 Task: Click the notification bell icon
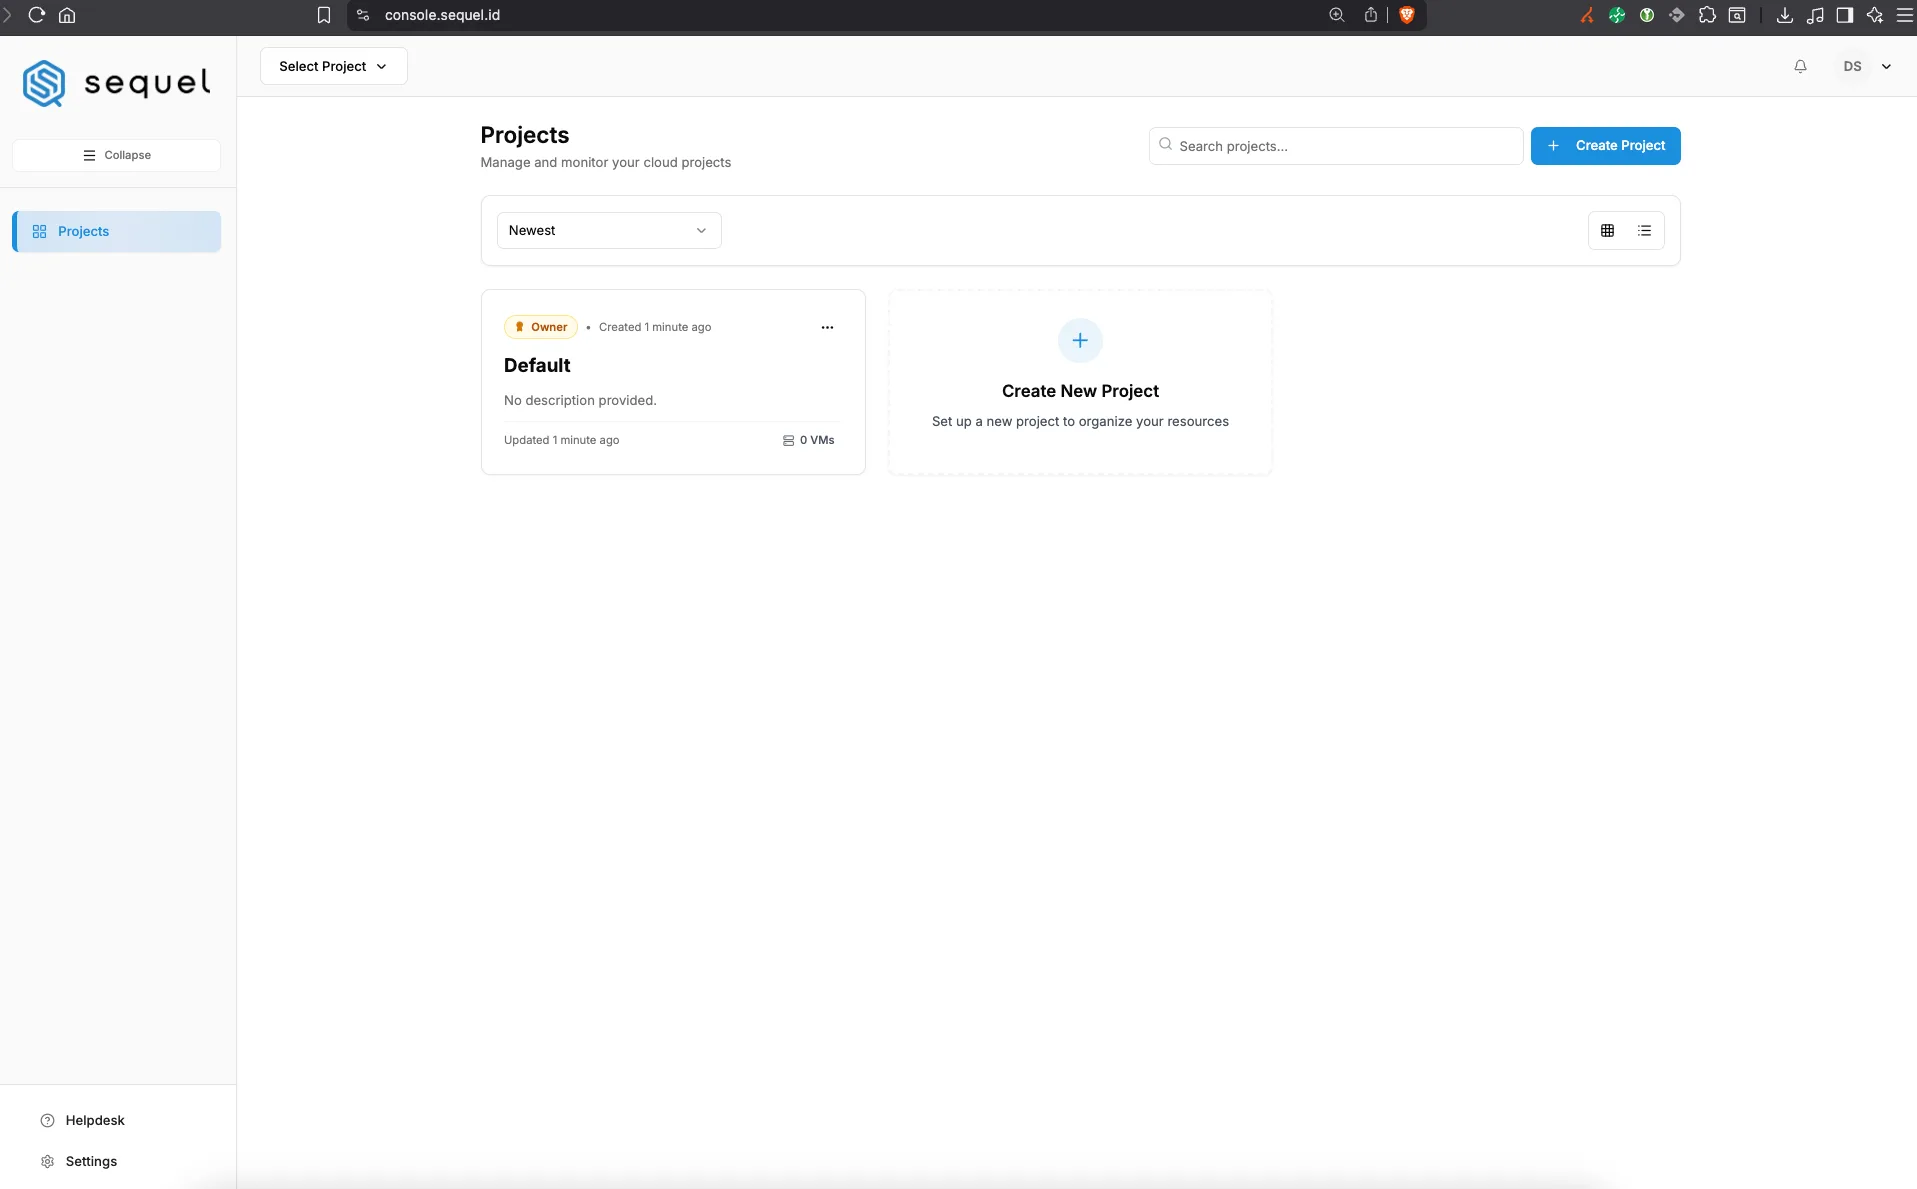(1800, 66)
